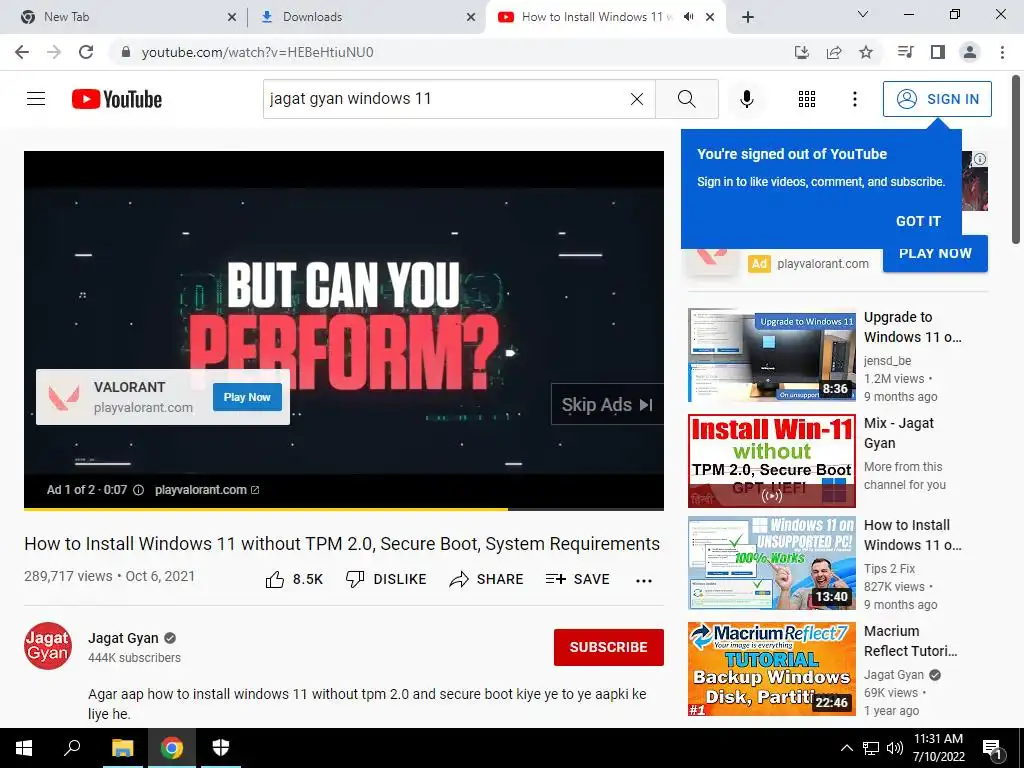1024x768 pixels.
Task: Open taskbar search magnifier
Action: pos(72,748)
